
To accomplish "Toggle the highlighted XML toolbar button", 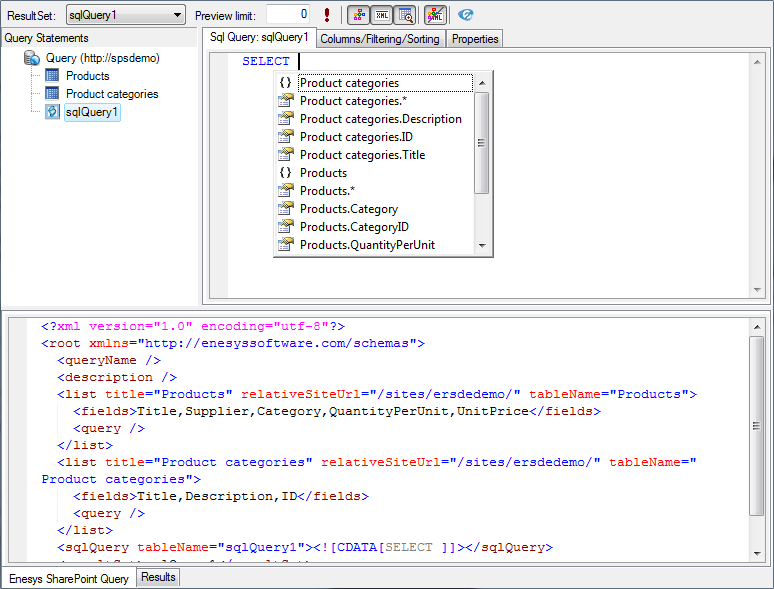I will [x=435, y=15].
